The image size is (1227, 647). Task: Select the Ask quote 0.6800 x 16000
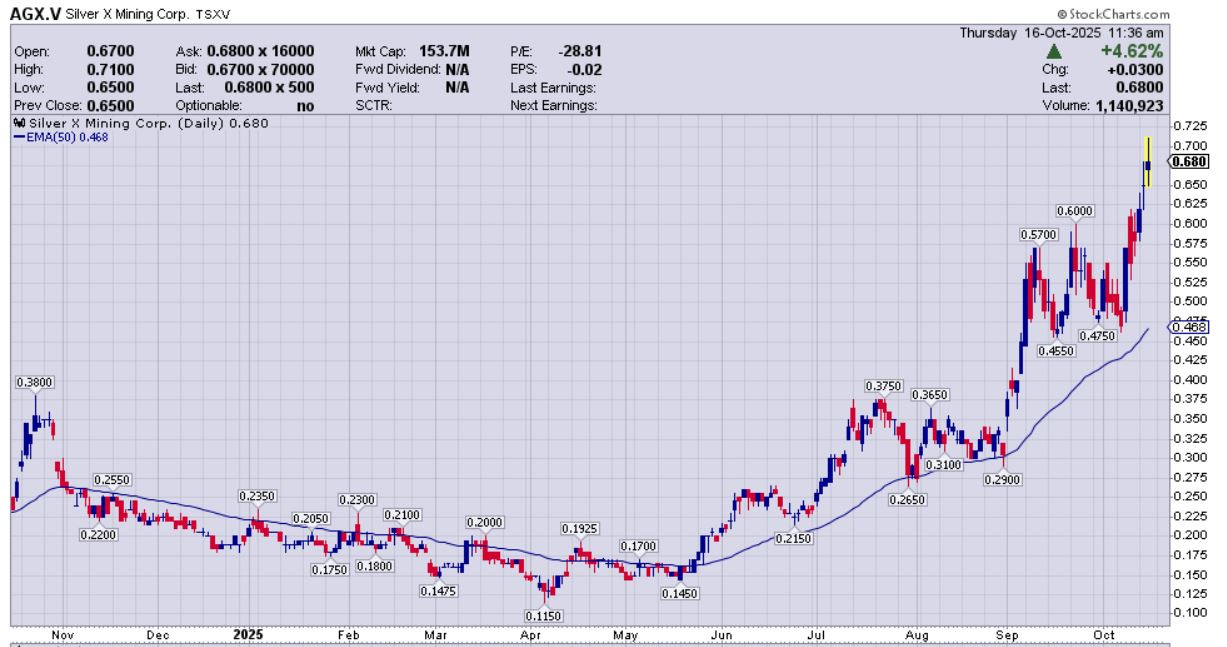(x=261, y=52)
